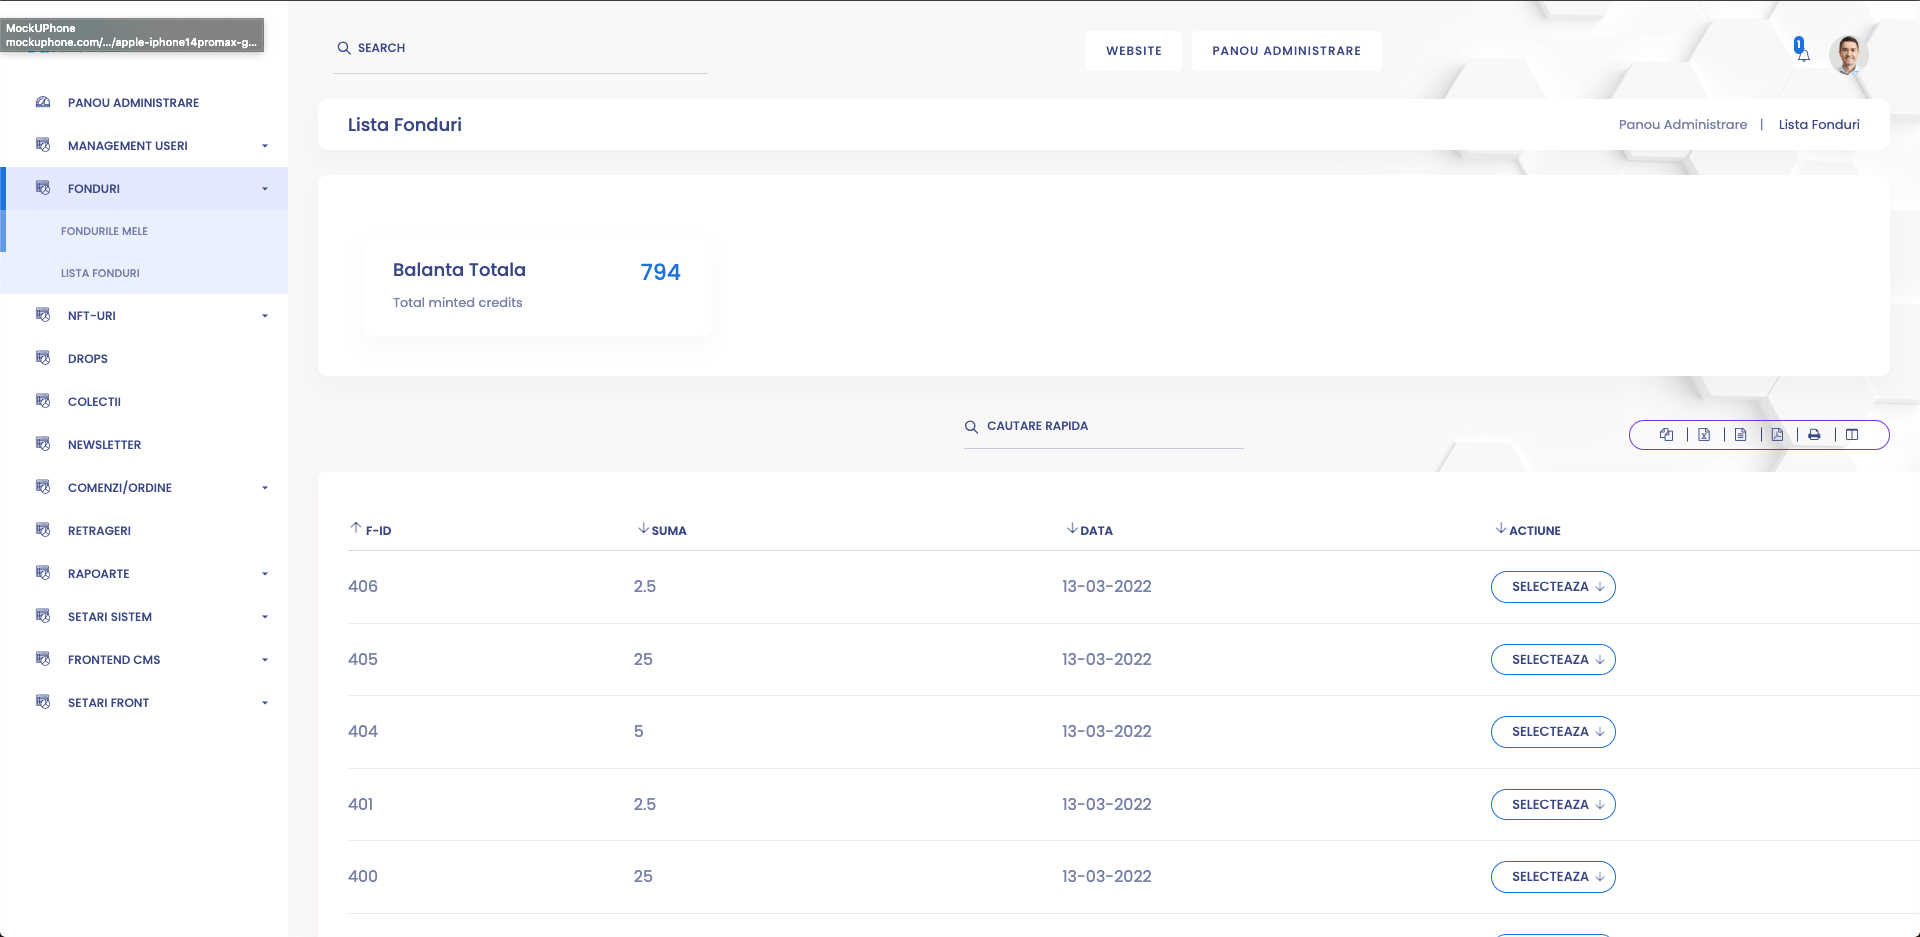Viewport: 1920px width, 937px height.
Task: Expand the Setari Front menu arrow
Action: coord(265,703)
